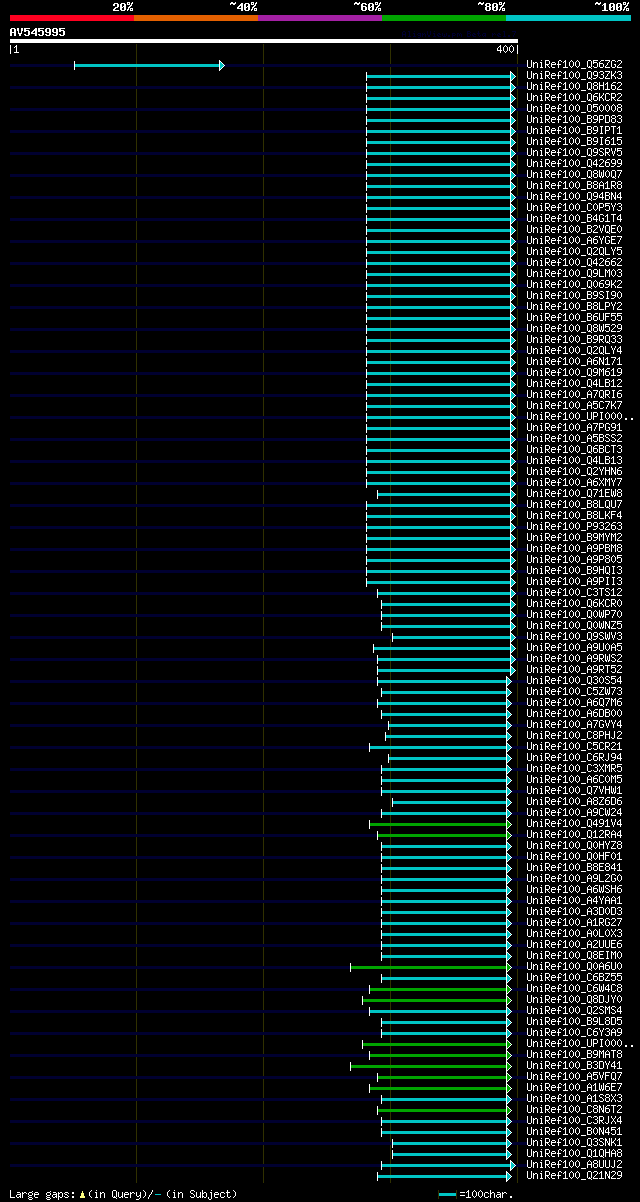Select label UniRef100_C5CR21
The height and width of the screenshot is (1202, 640).
[x=574, y=747]
